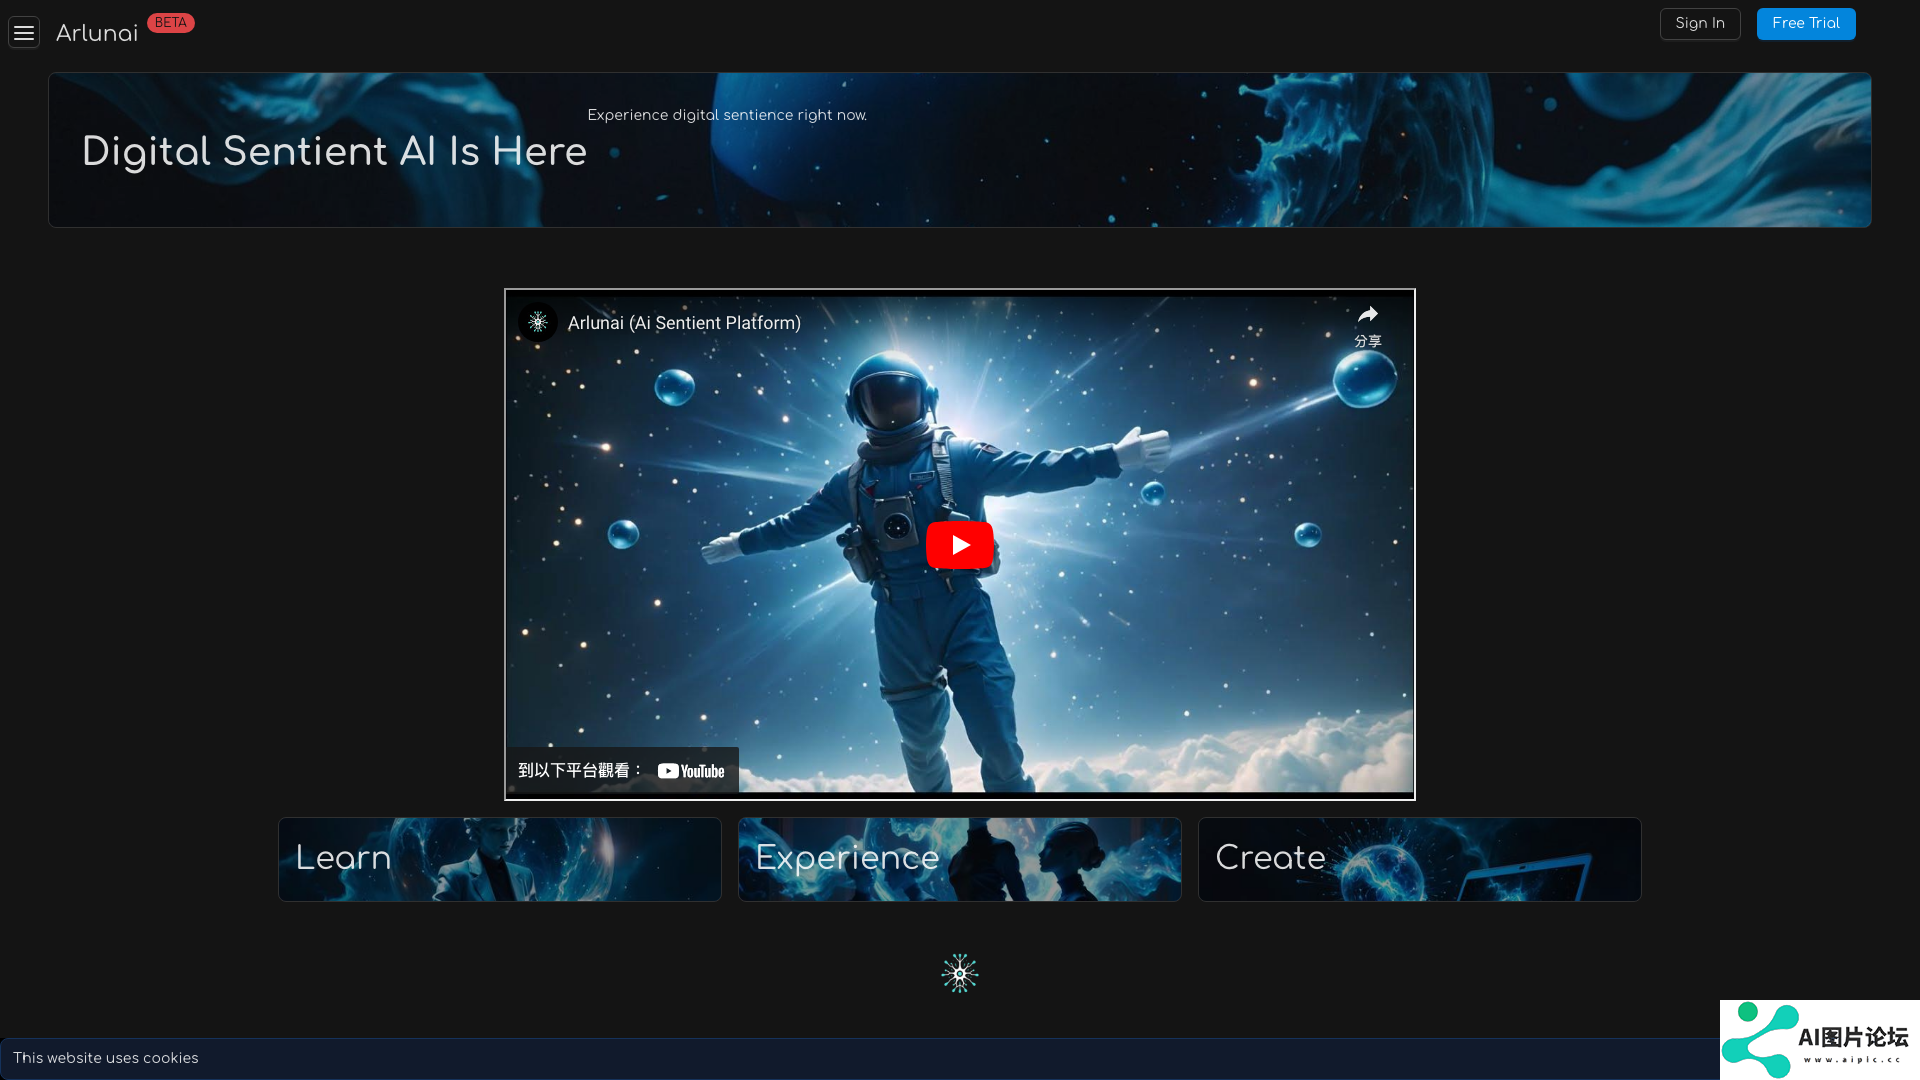
Task: Open the Learn card
Action: 499,859
